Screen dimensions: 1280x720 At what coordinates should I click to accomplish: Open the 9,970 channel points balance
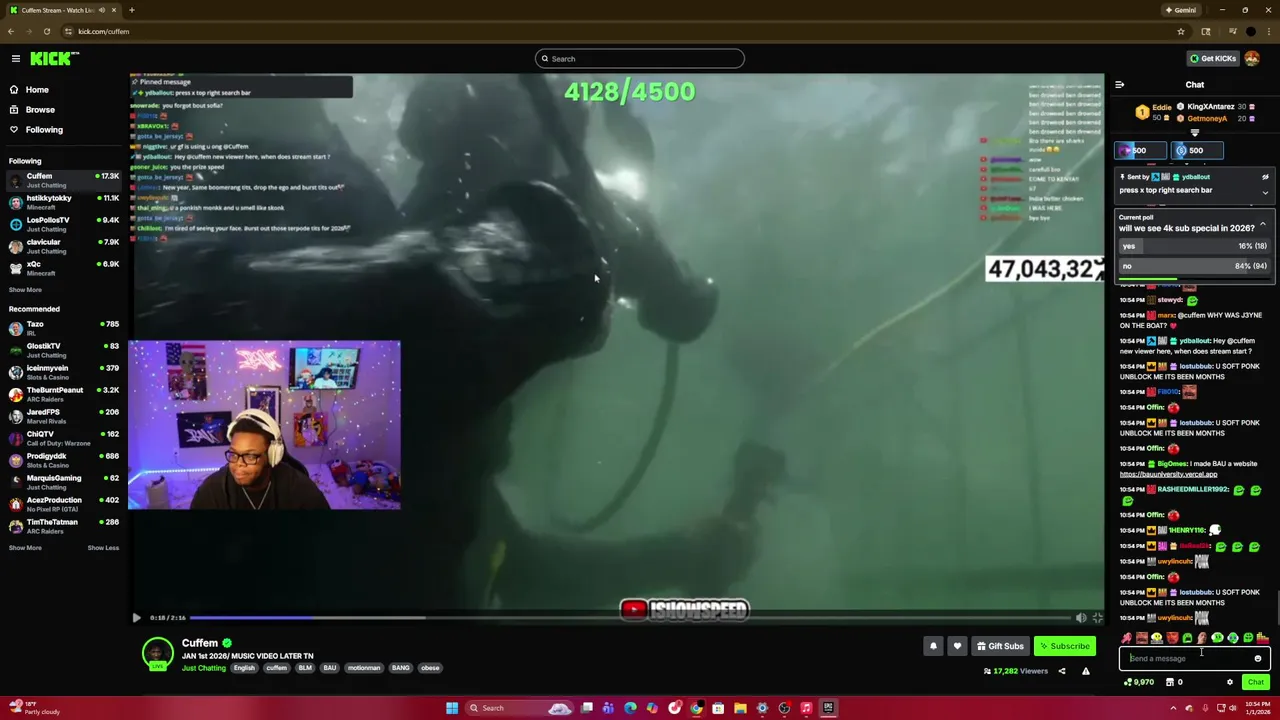pos(1138,682)
